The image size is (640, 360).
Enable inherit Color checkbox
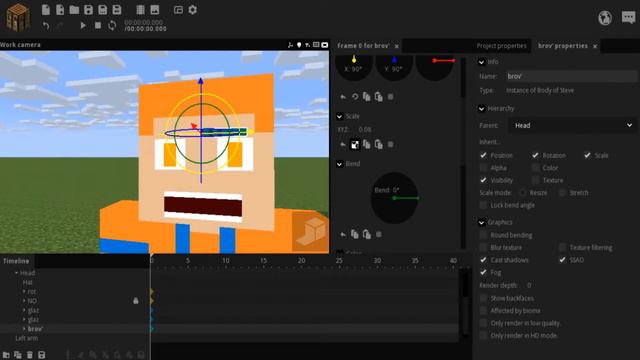535,168
